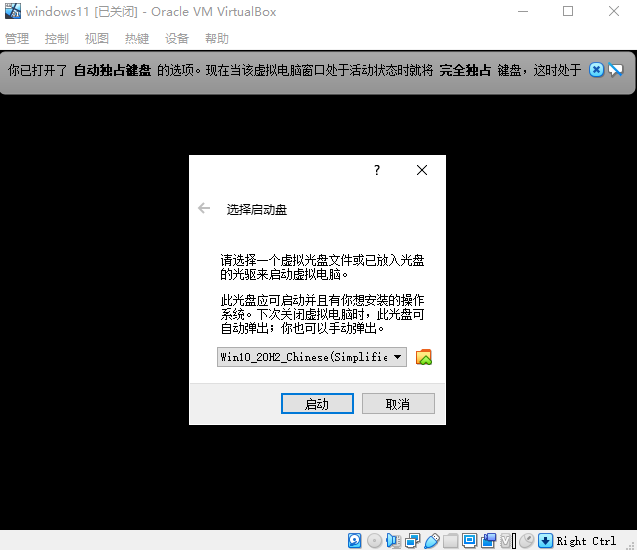637x550 pixels.
Task: Open the 视图 menu
Action: (97, 39)
